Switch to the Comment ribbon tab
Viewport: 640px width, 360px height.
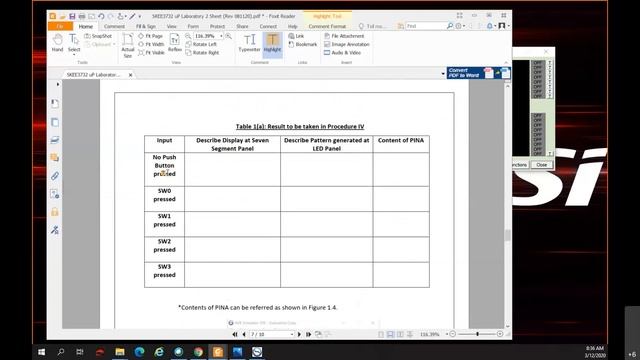click(114, 26)
